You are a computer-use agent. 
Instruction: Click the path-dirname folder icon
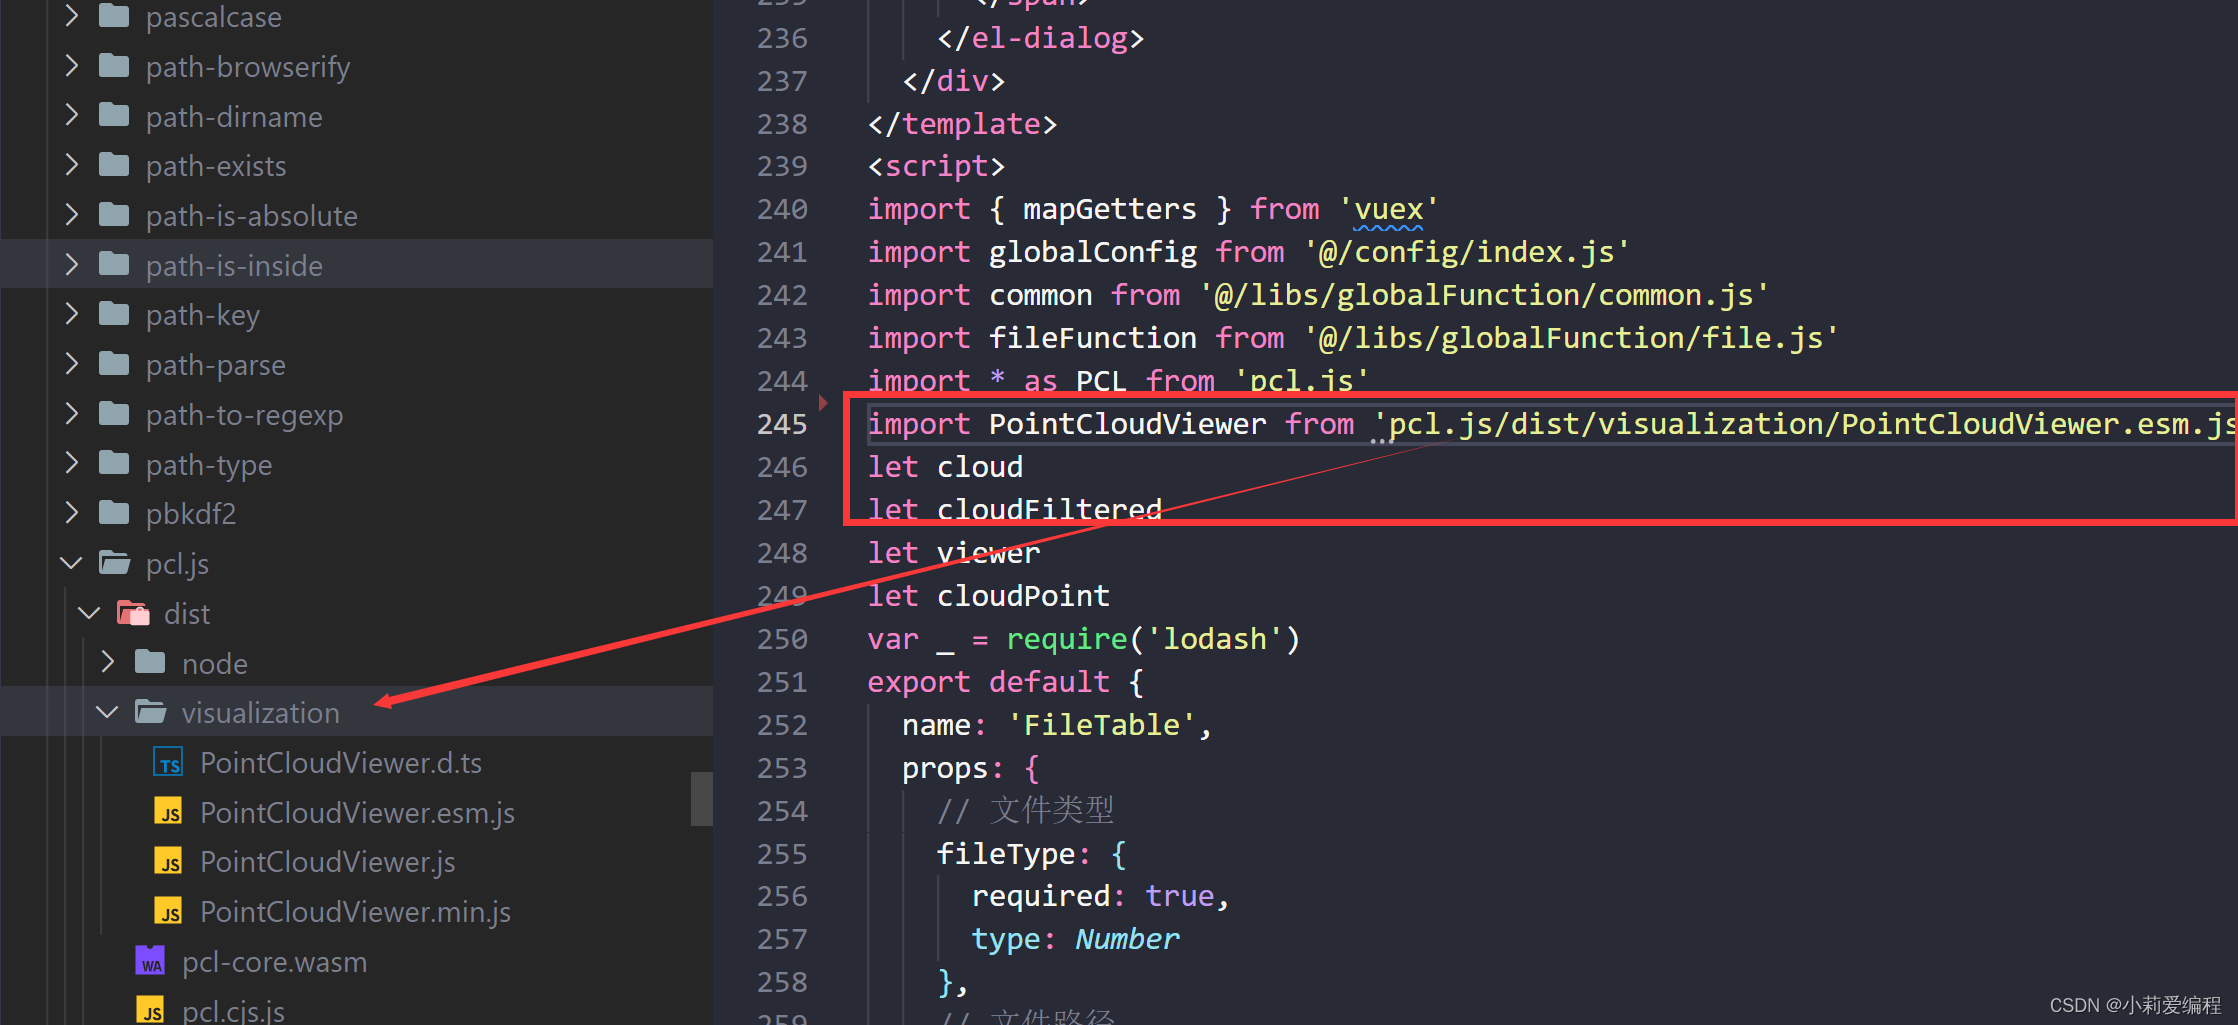[x=114, y=116]
